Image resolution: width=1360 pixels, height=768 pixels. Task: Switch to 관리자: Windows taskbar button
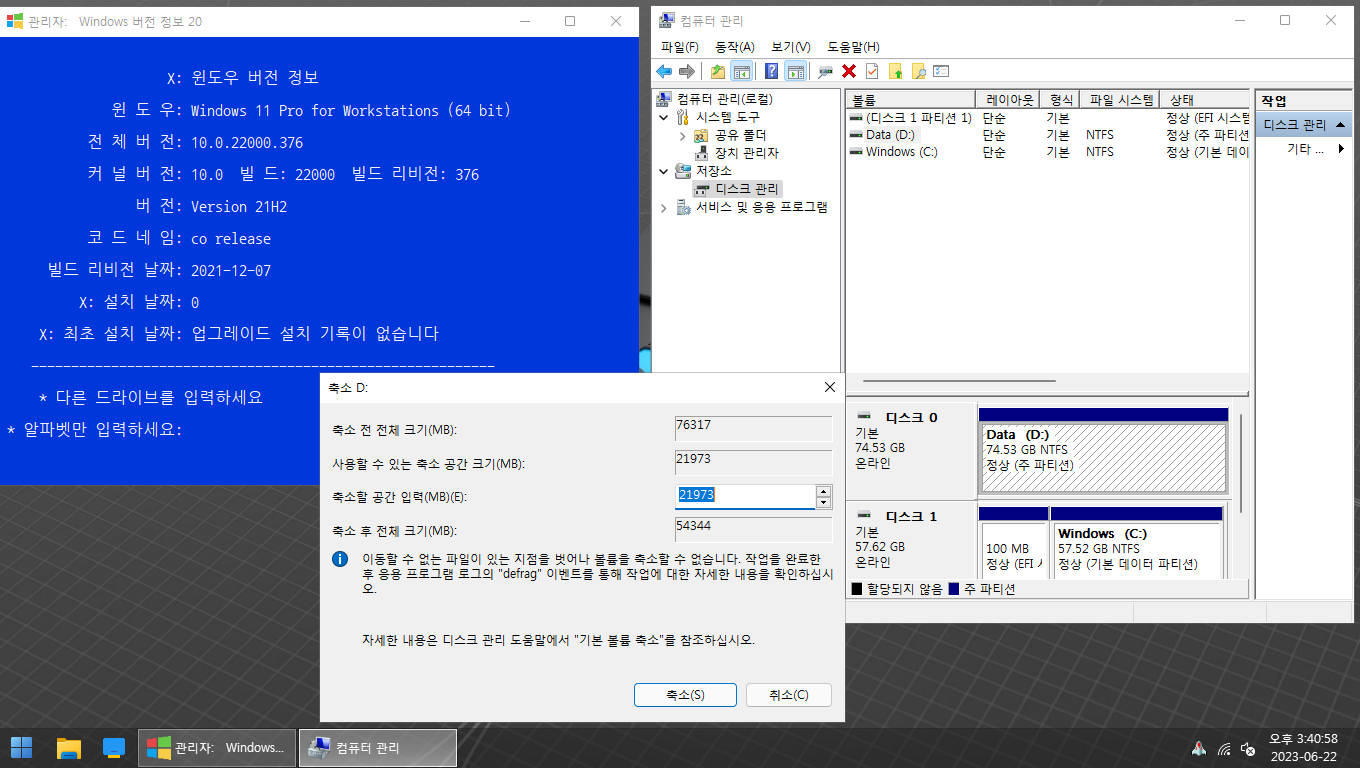[x=217, y=747]
